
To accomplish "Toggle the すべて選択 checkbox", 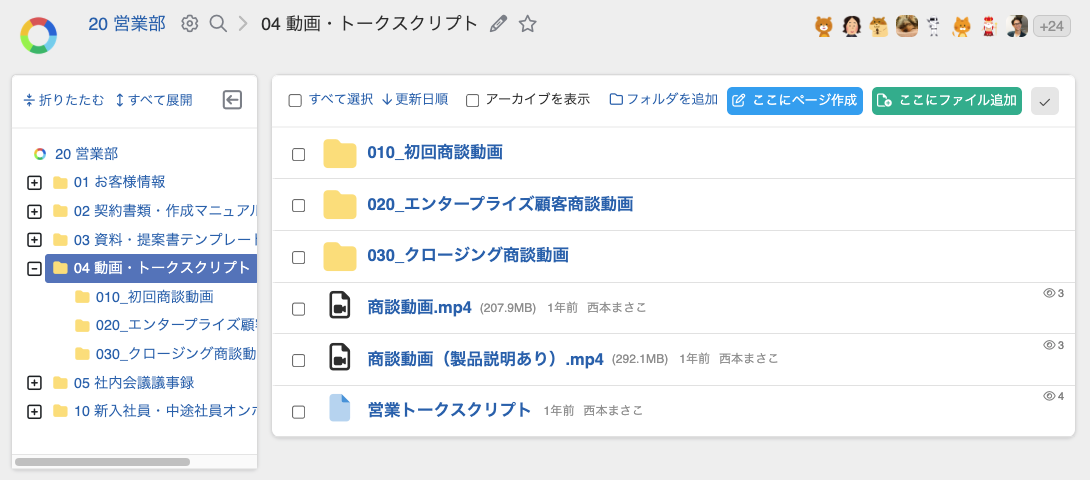I will point(295,100).
